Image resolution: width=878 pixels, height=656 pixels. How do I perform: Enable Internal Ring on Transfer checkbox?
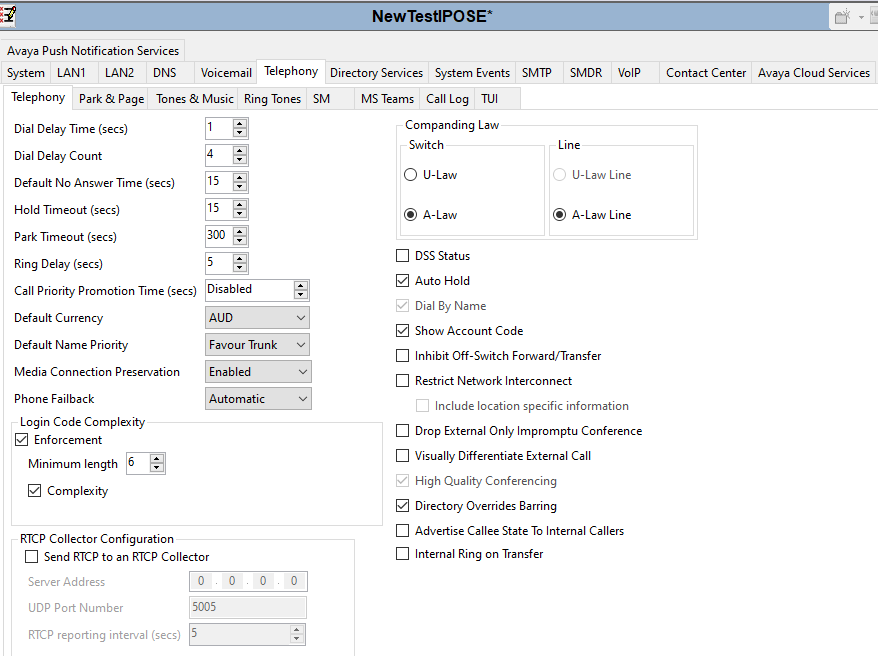pyautogui.click(x=403, y=554)
